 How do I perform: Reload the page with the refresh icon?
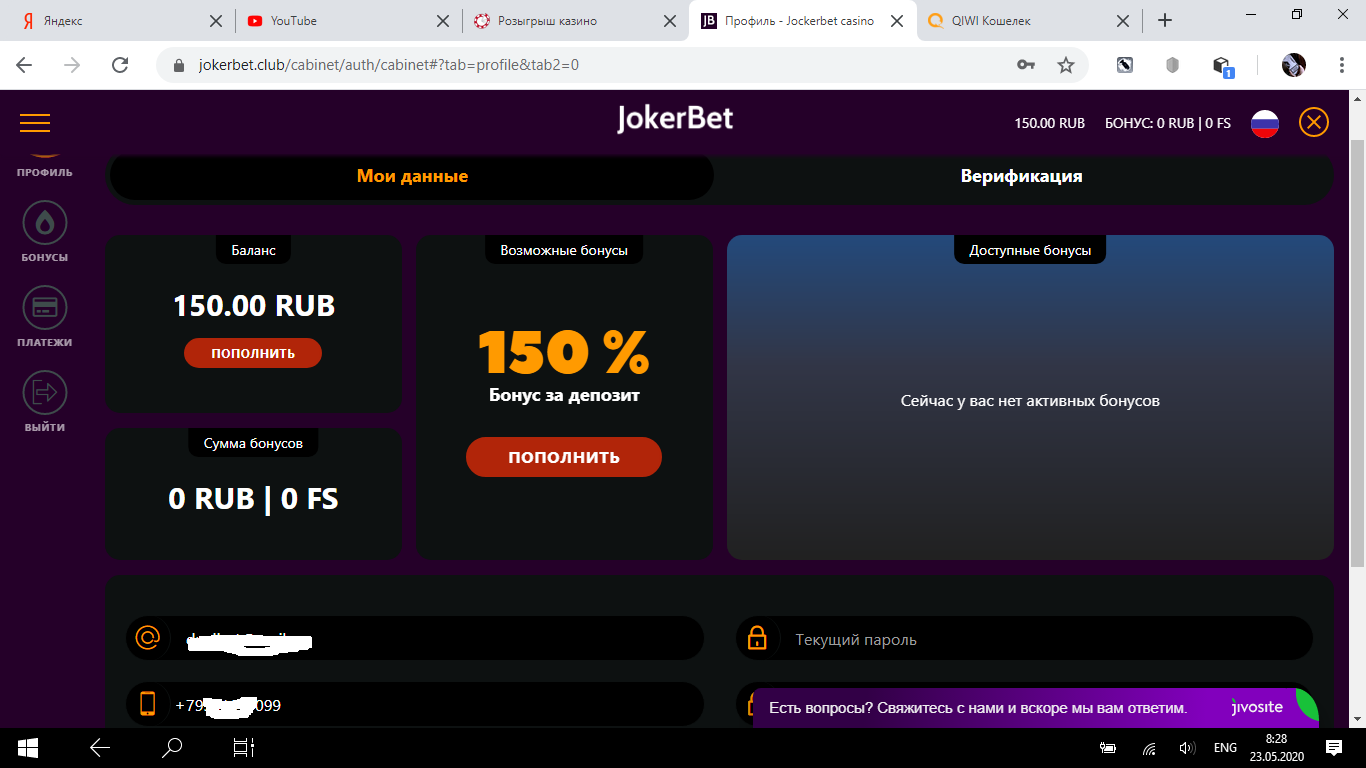(x=120, y=65)
